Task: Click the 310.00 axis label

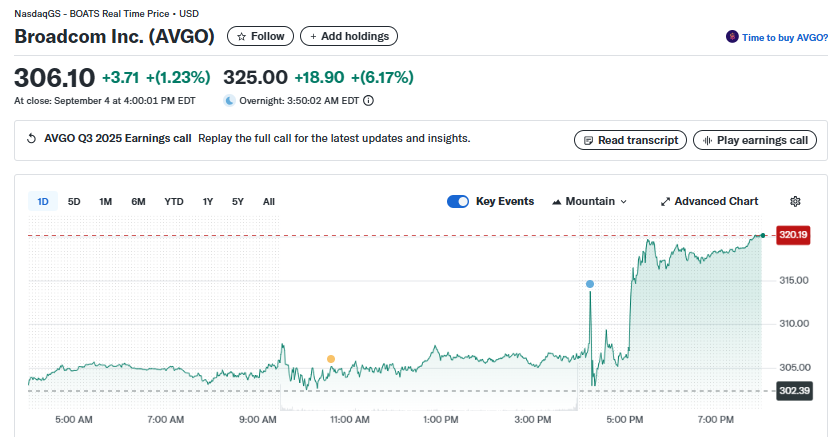Action: [794, 323]
